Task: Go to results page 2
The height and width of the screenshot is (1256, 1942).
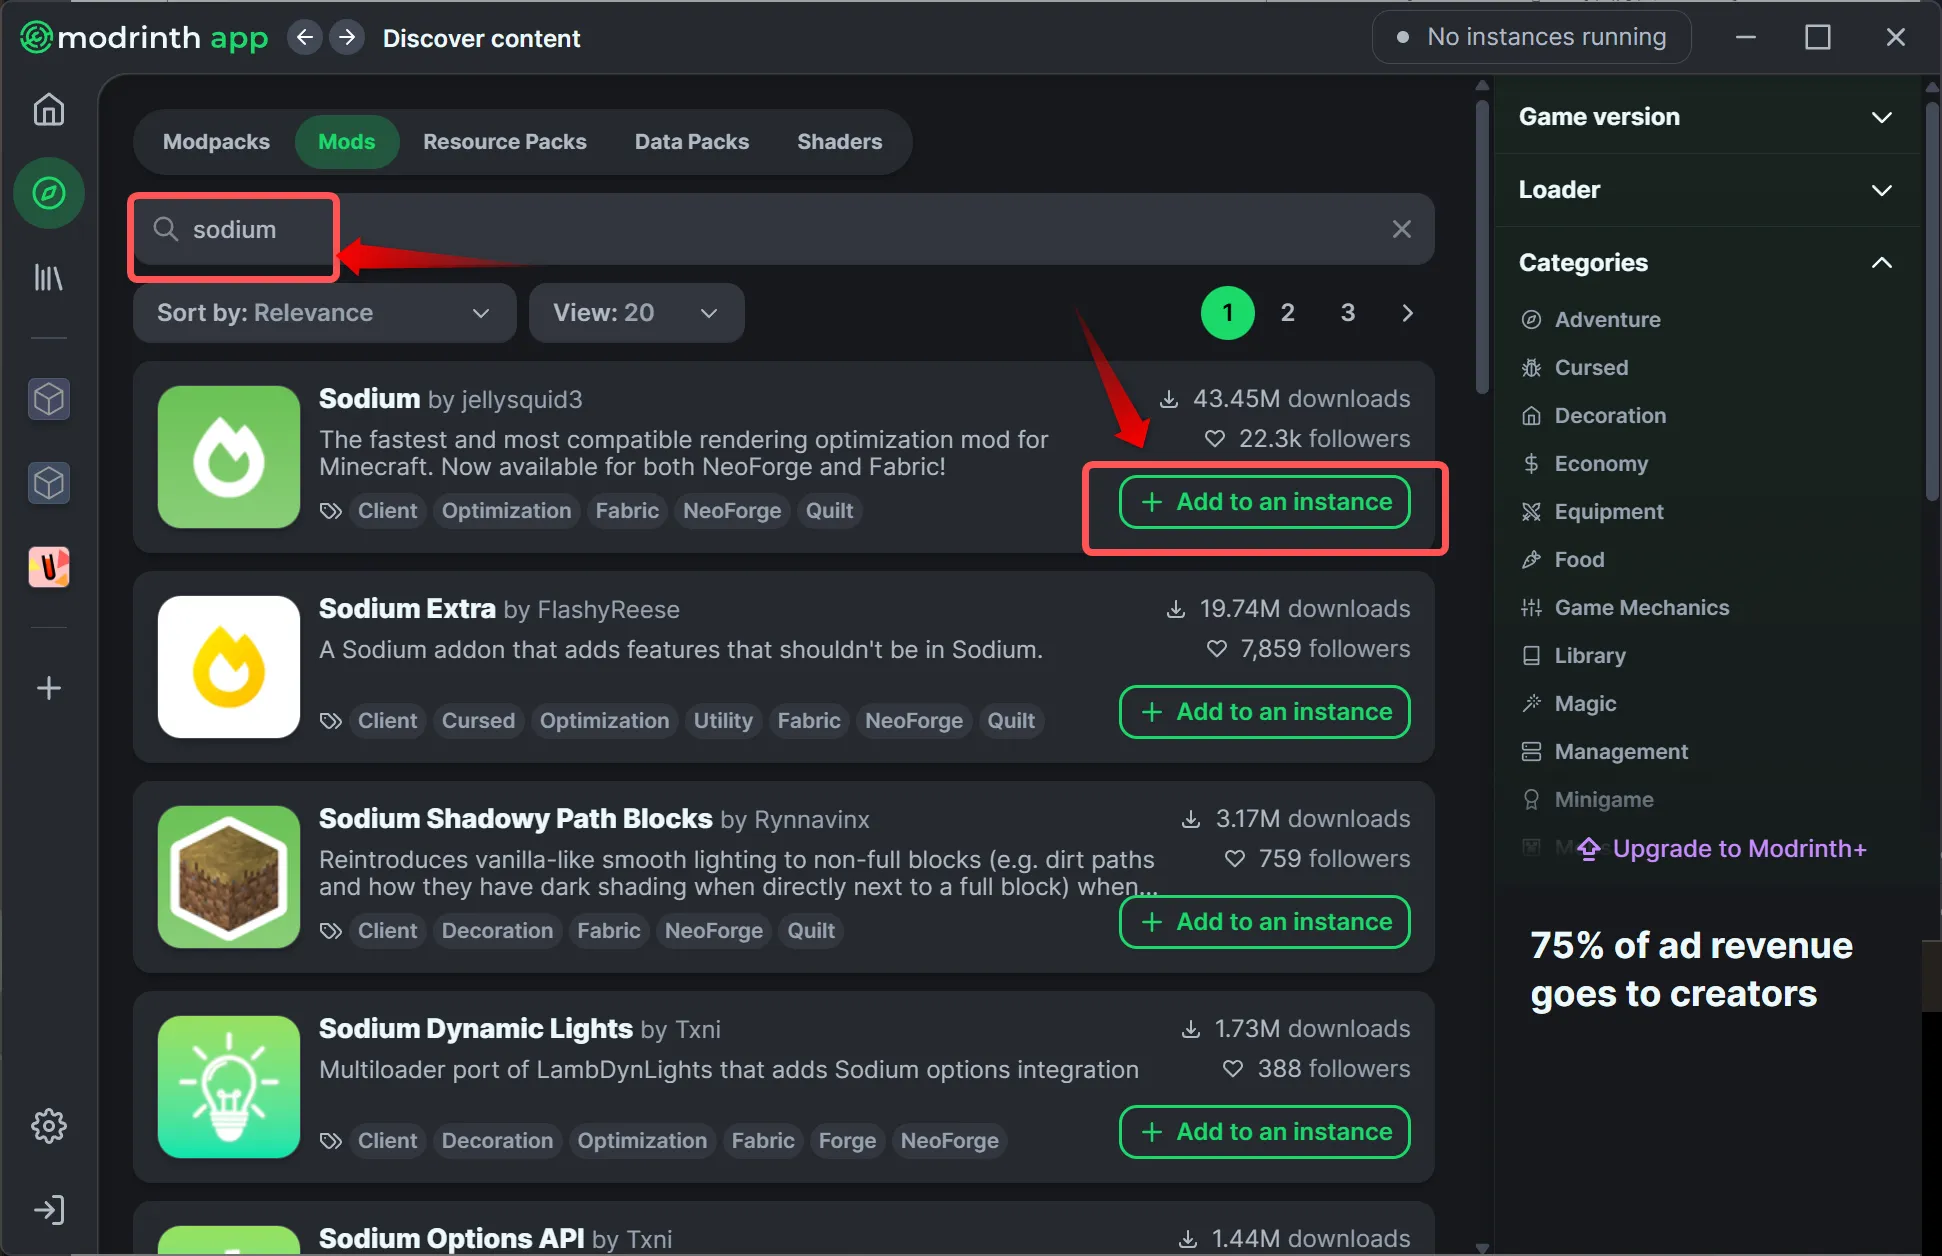Action: [x=1287, y=313]
